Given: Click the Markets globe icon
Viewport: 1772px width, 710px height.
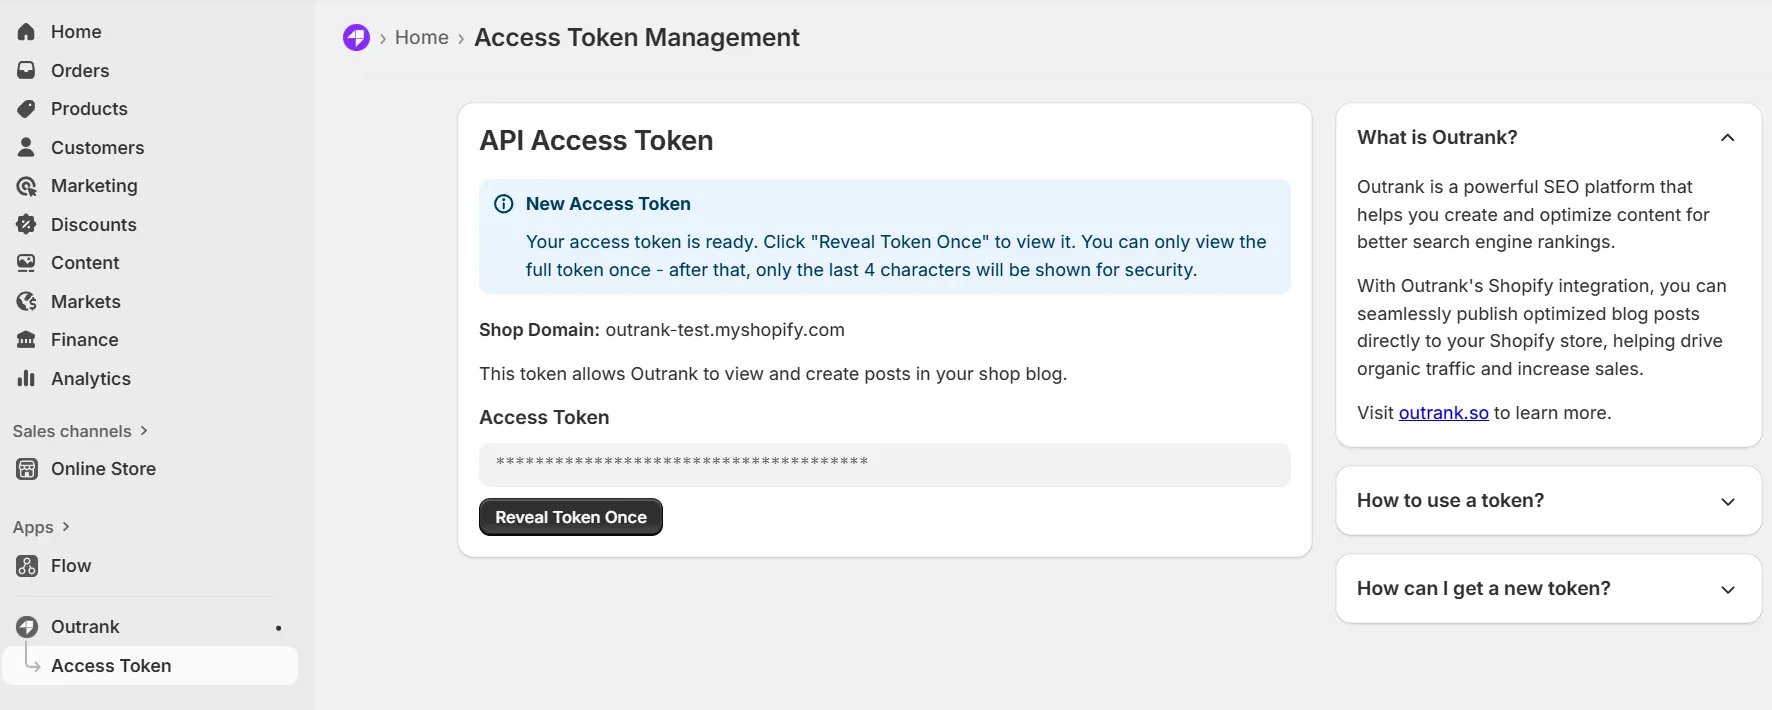Looking at the screenshot, I should tap(26, 301).
